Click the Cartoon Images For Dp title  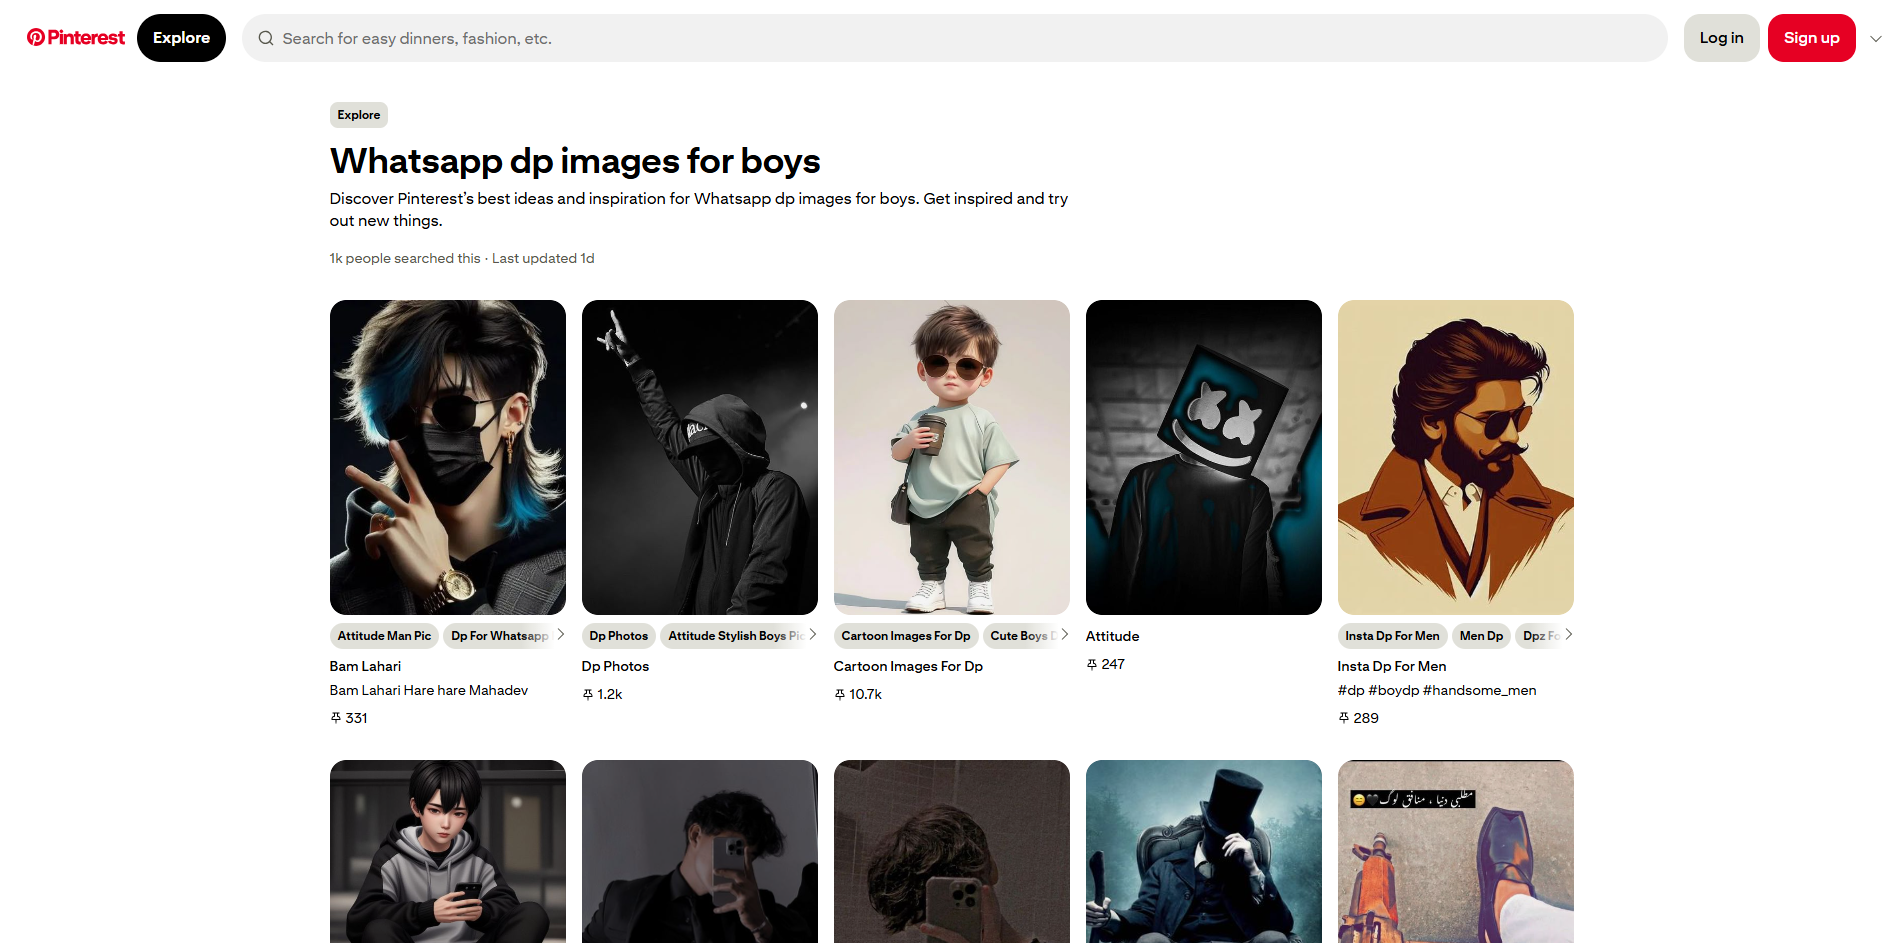click(908, 666)
